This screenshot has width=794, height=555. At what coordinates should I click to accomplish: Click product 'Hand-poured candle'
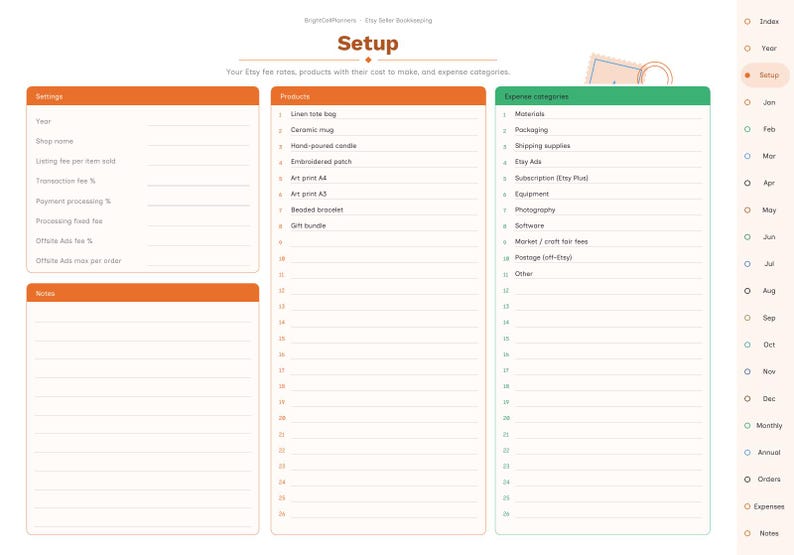(x=378, y=146)
